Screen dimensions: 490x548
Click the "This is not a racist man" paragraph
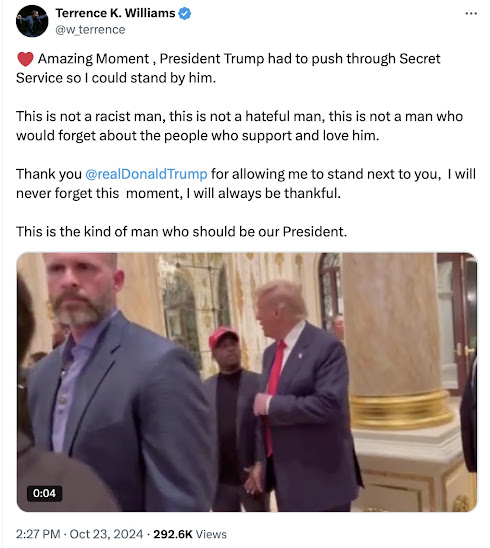coord(239,126)
